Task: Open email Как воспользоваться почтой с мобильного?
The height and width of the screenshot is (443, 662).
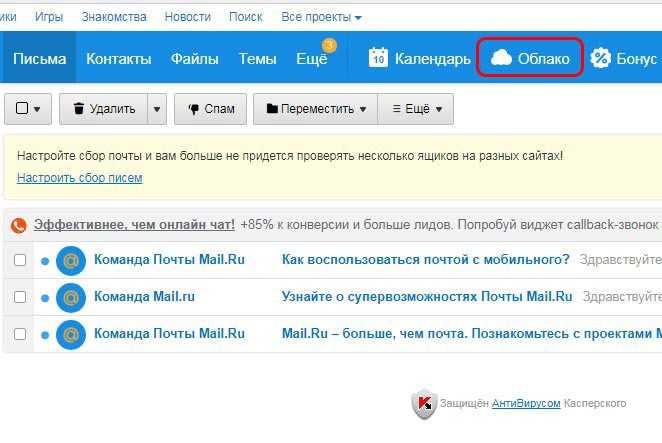Action: point(426,260)
